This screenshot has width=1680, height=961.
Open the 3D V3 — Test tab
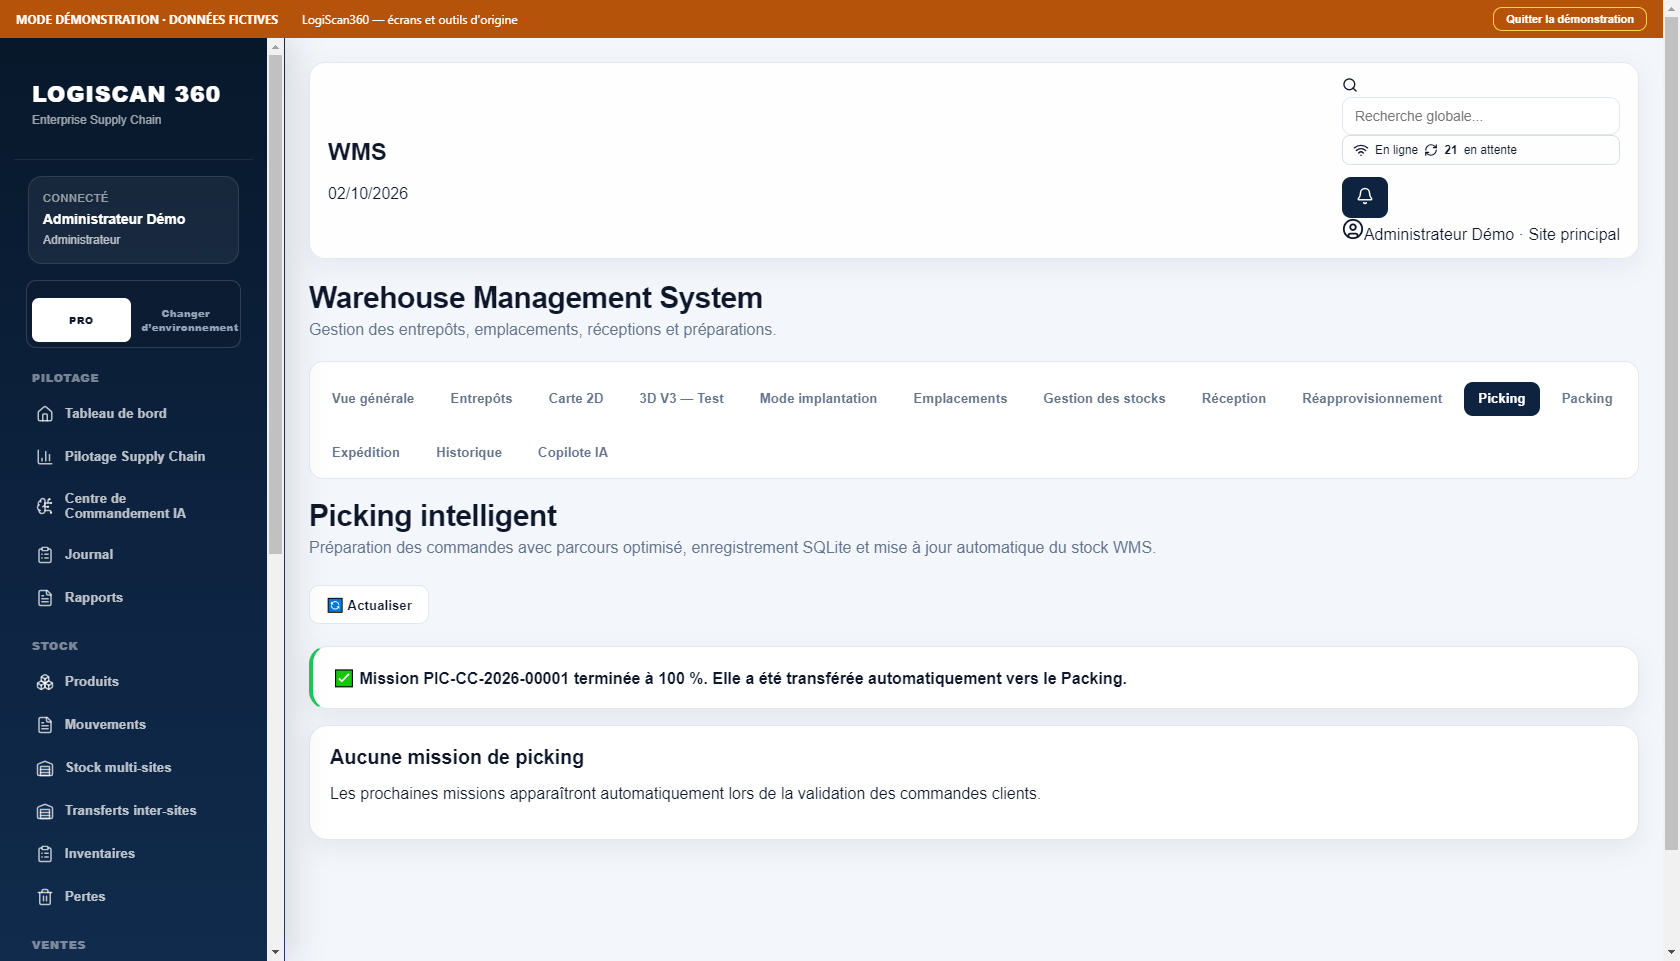pyautogui.click(x=681, y=398)
